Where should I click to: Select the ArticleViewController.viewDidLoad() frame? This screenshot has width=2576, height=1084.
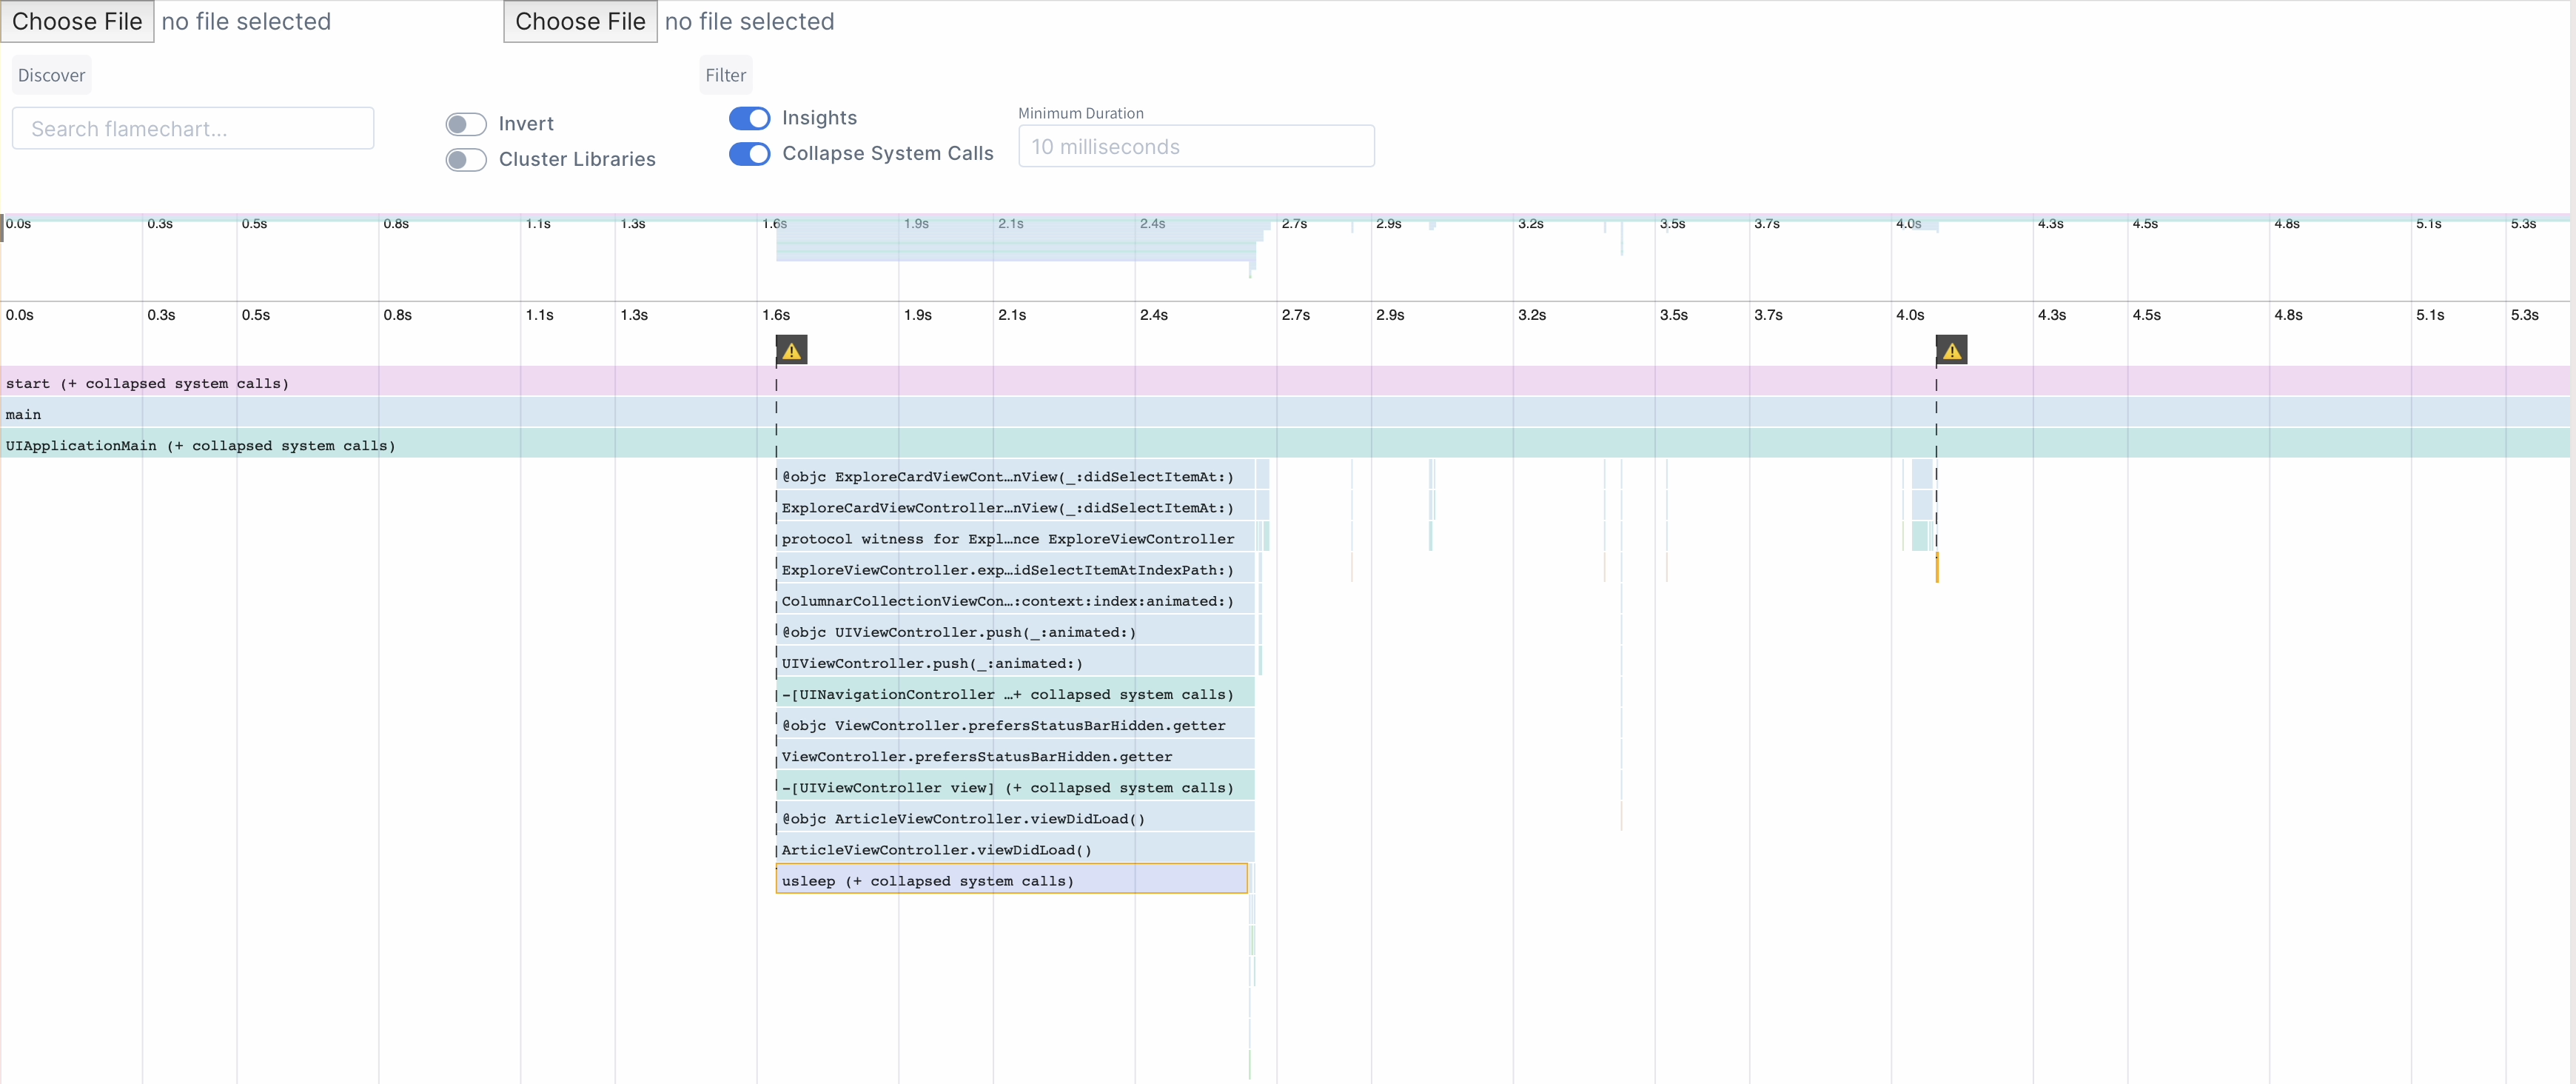1014,849
